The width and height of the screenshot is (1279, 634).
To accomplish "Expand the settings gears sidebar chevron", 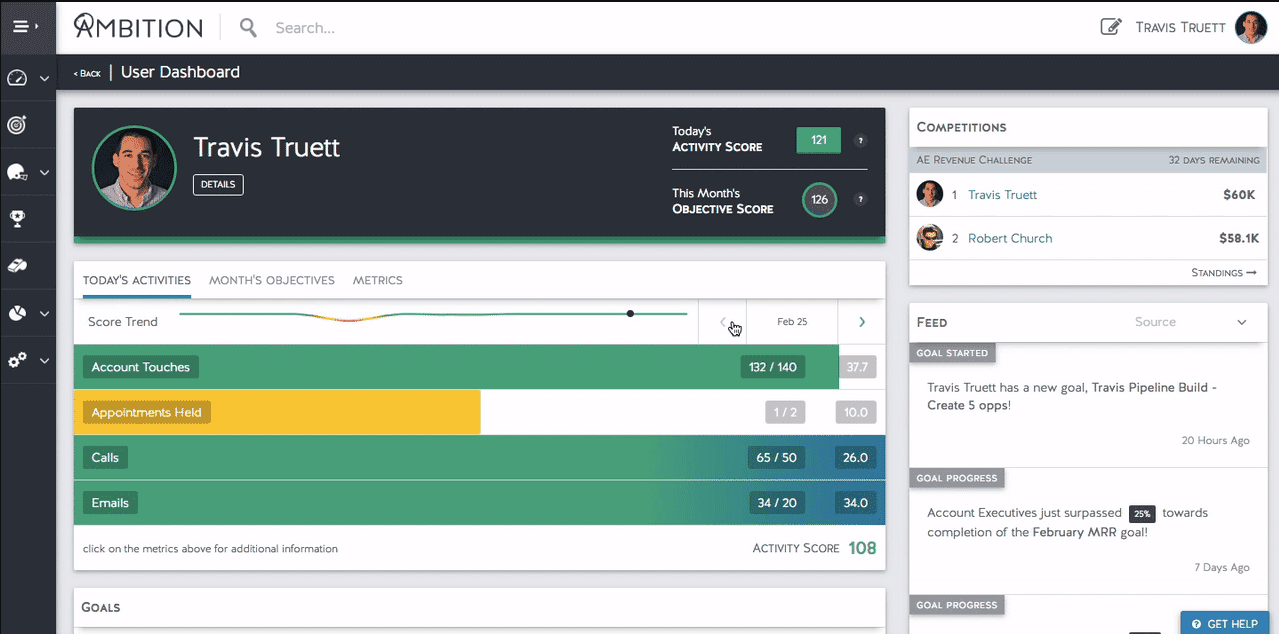I will coord(43,360).
